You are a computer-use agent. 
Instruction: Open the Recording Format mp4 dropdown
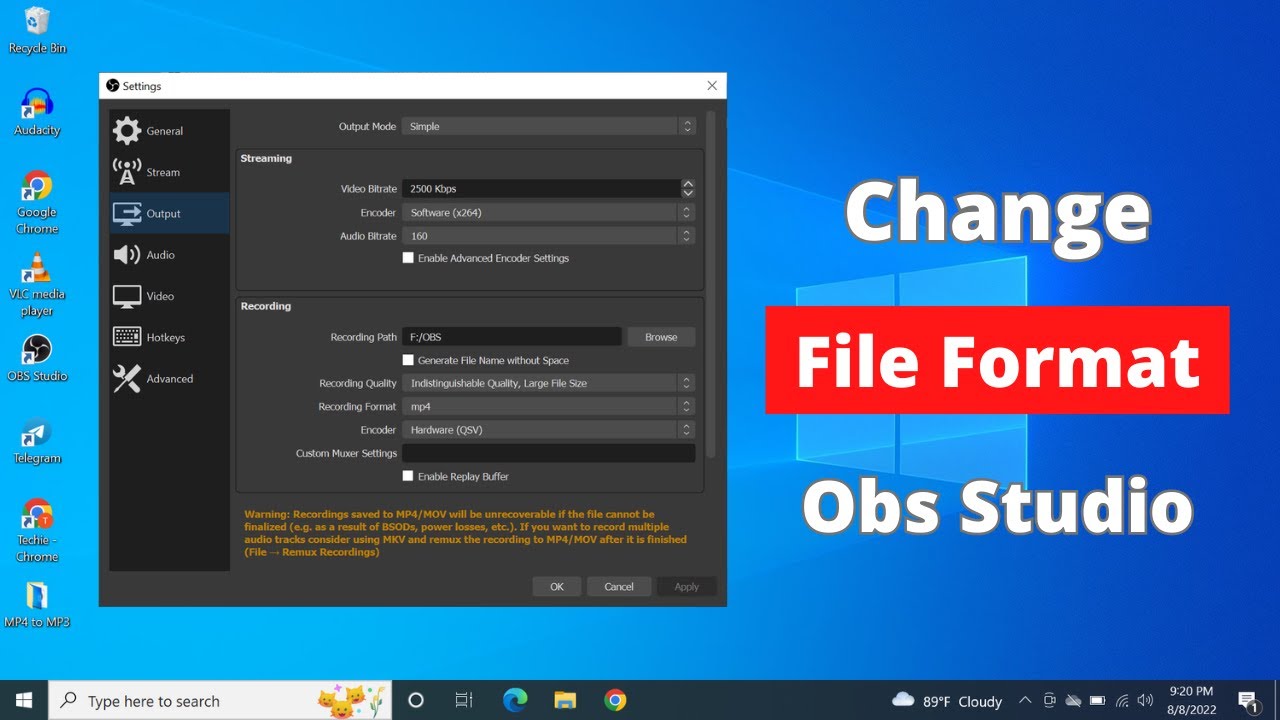tap(548, 407)
